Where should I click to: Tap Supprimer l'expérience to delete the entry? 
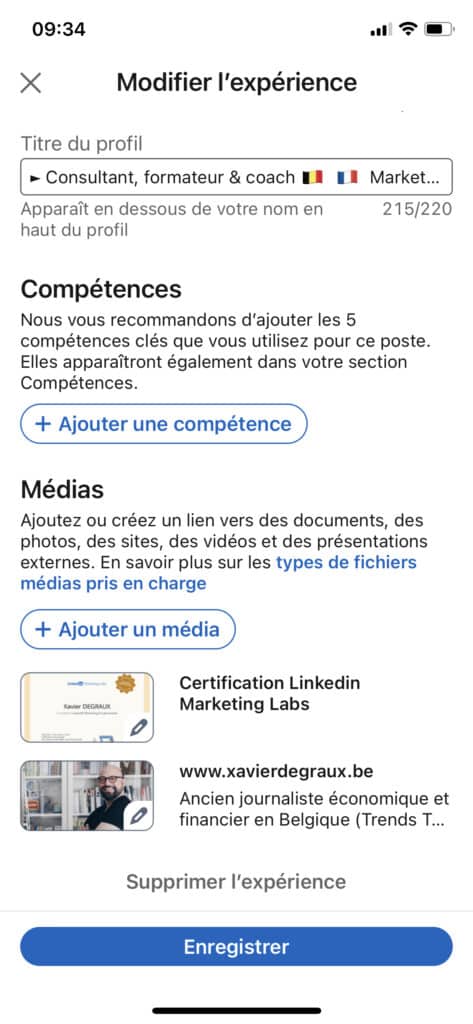236,882
